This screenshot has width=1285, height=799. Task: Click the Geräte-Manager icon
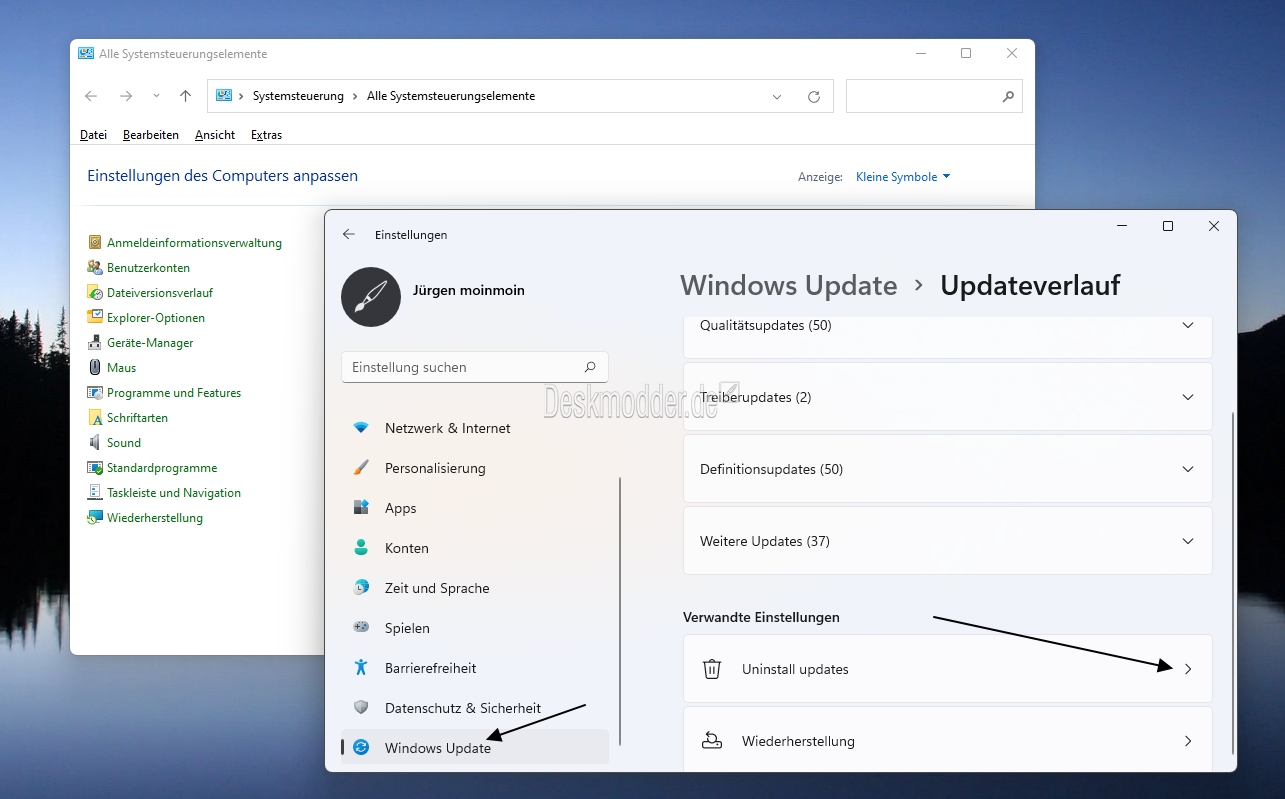click(x=95, y=342)
